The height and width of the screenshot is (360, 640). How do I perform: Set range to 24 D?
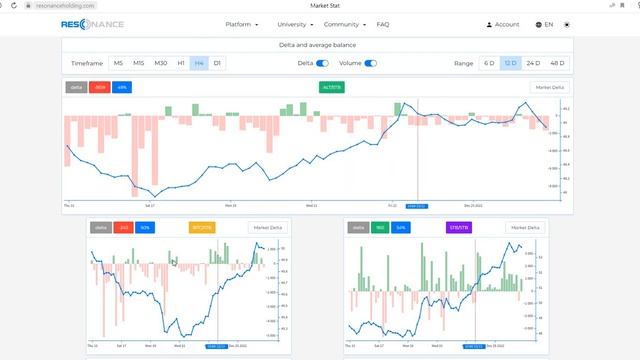(533, 63)
